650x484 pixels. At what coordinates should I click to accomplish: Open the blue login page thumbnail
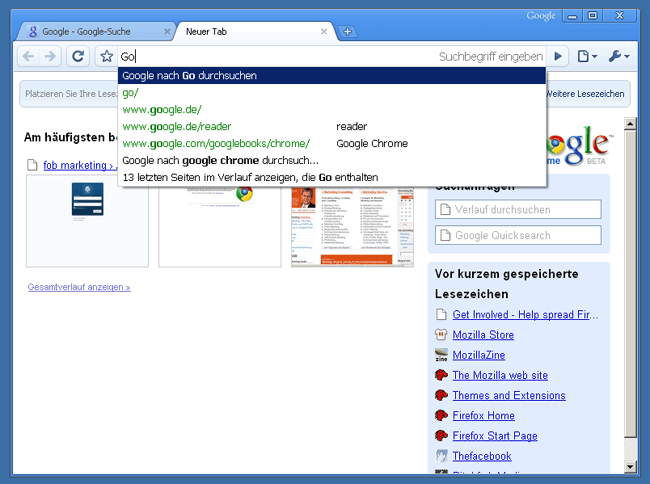point(87,222)
